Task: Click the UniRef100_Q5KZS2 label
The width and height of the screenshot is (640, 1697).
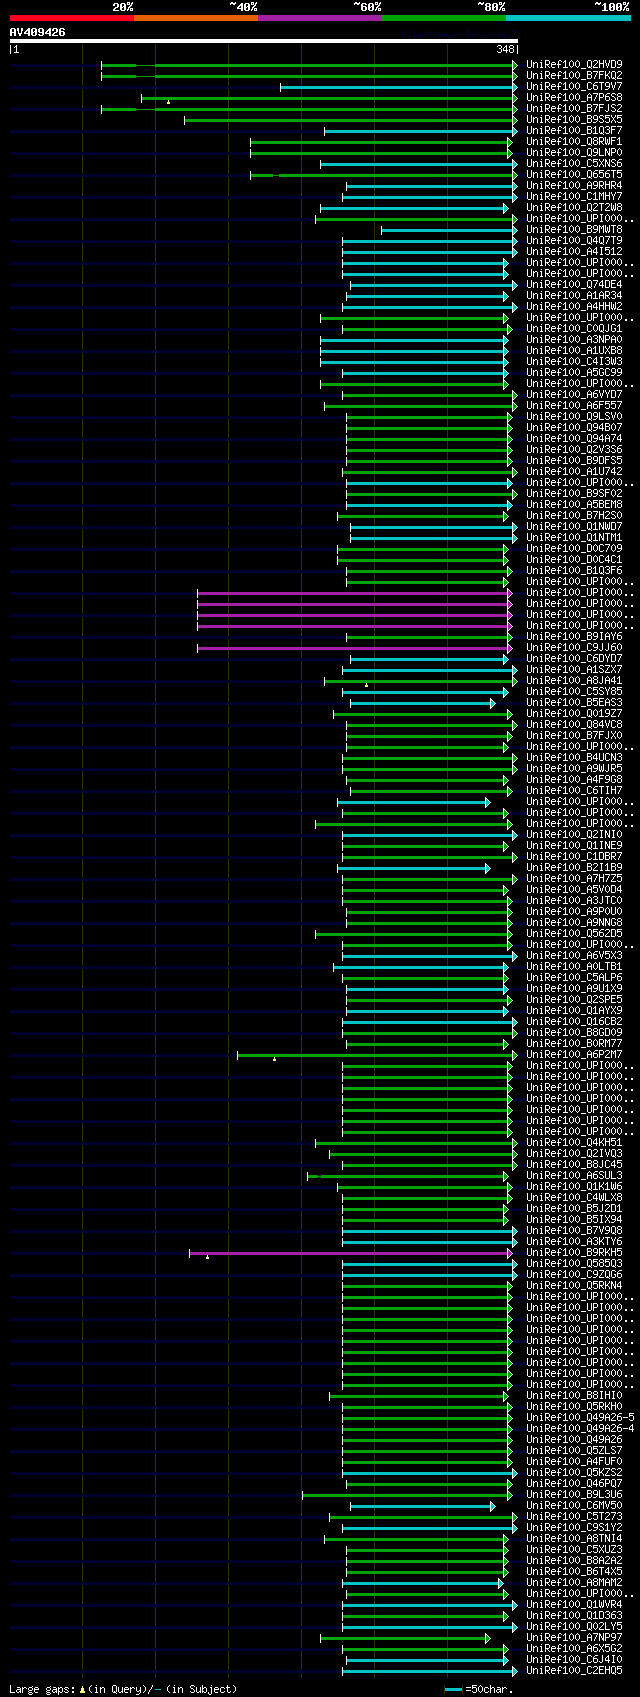Action: point(574,1473)
